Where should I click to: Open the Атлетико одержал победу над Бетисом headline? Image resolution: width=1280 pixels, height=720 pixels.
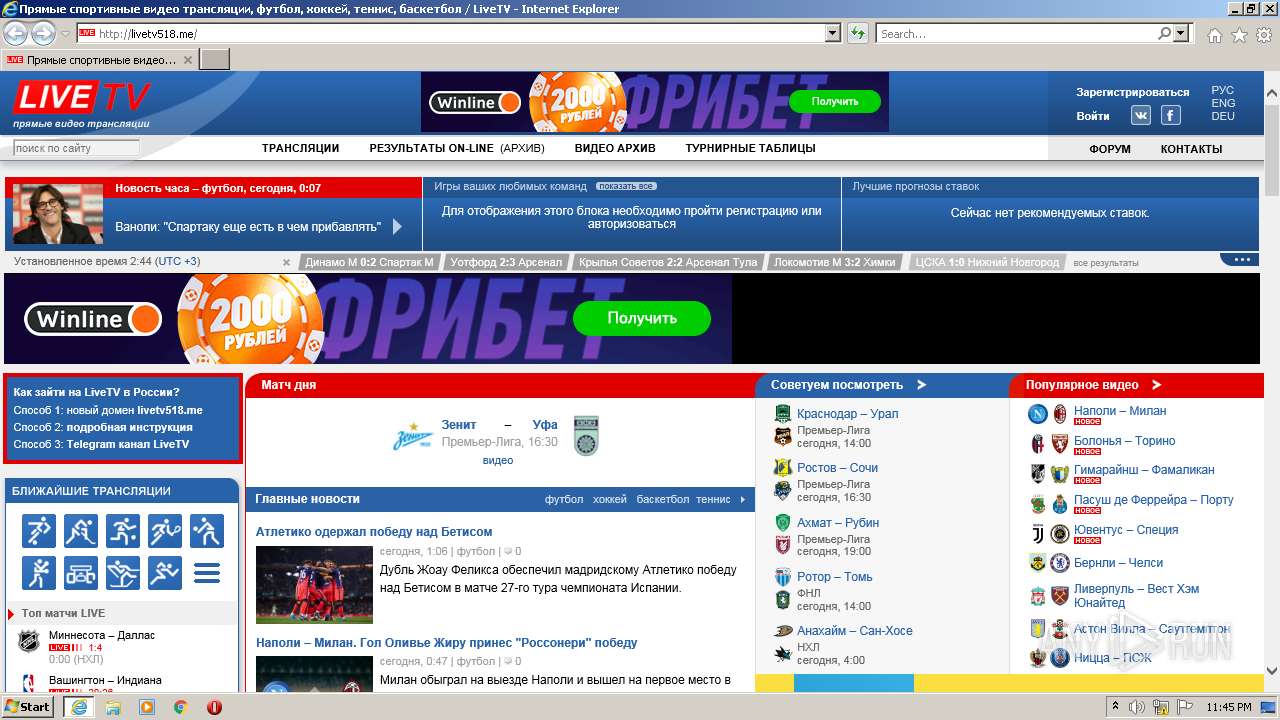pos(374,532)
